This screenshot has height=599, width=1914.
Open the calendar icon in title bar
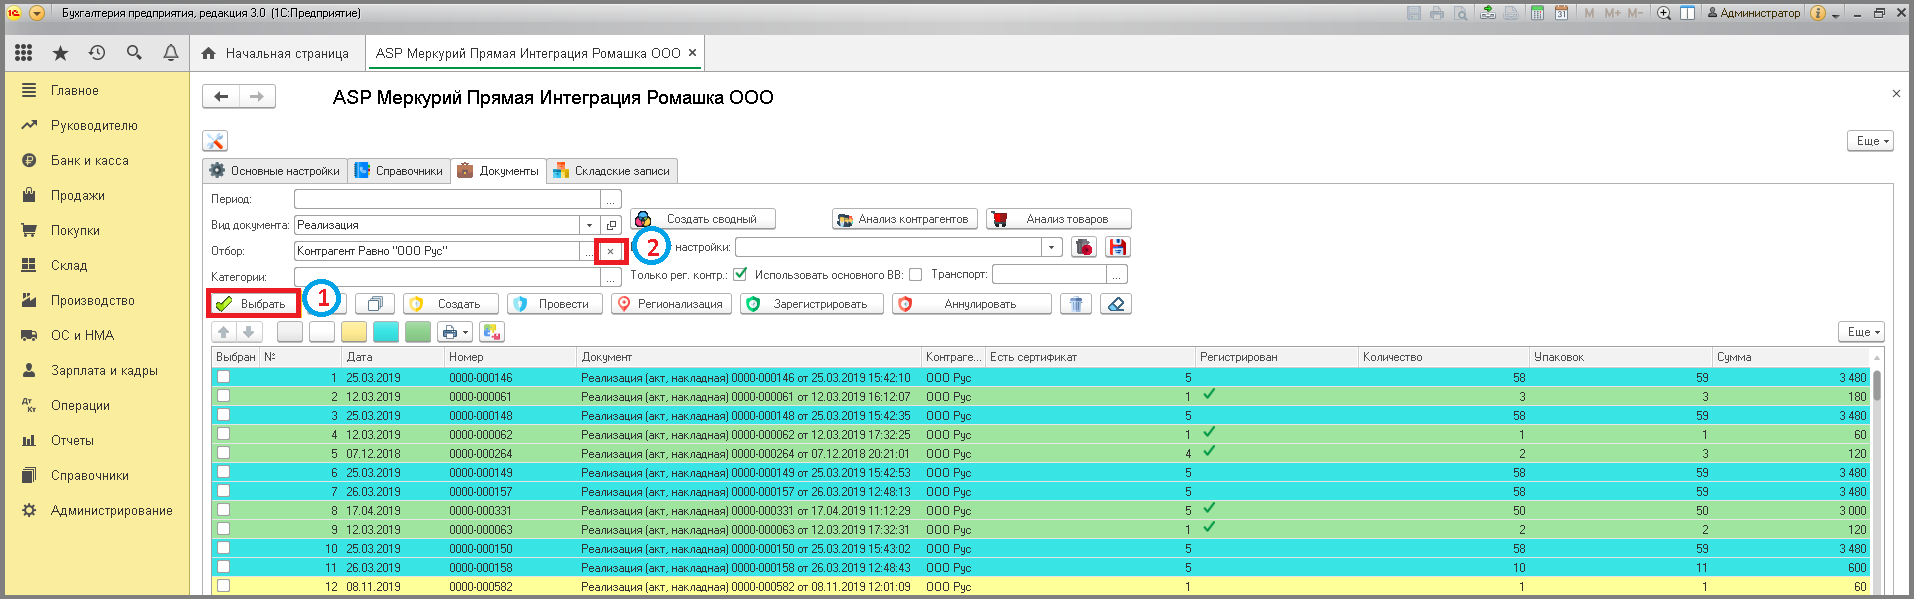(x=1561, y=13)
